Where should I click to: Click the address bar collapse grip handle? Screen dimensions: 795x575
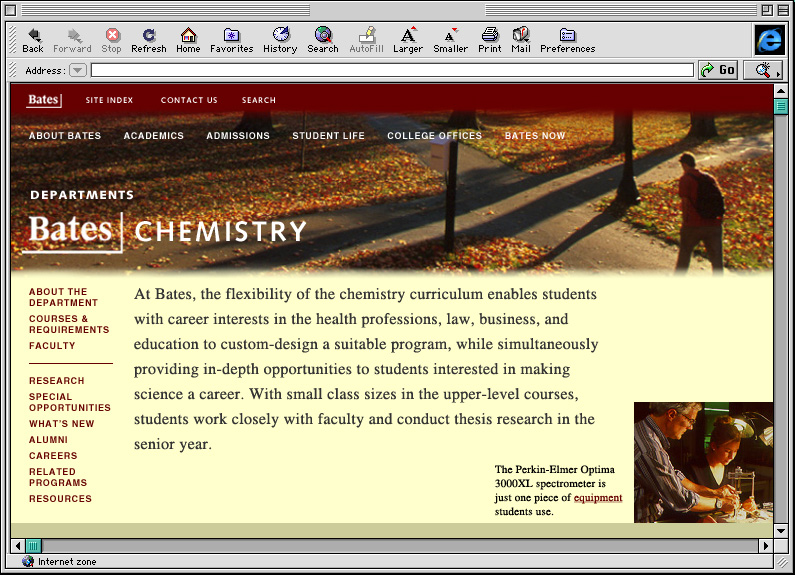(13, 70)
